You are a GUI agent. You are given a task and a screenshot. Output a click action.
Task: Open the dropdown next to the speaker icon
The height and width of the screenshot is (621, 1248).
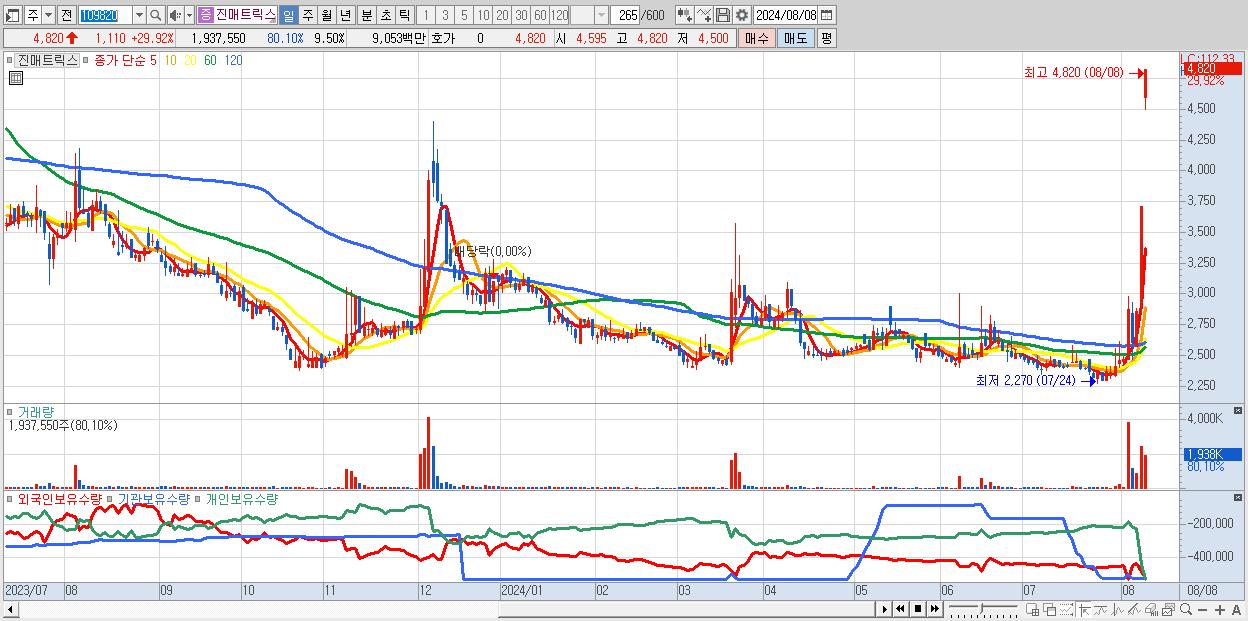[189, 15]
